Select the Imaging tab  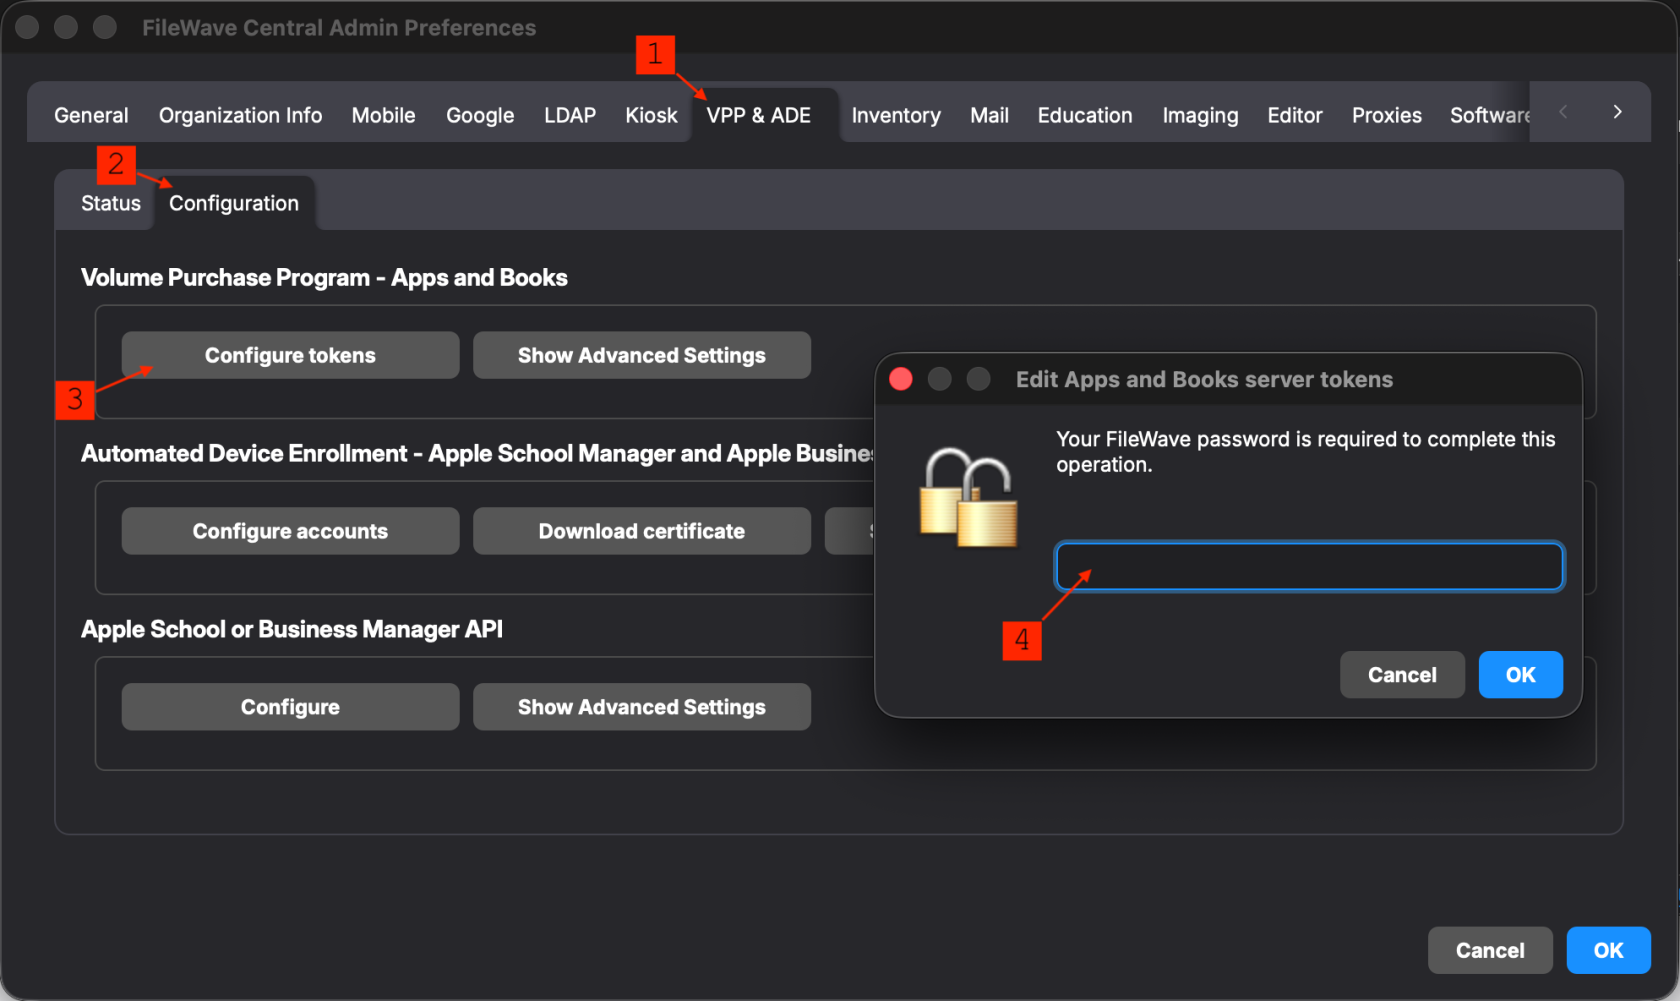pos(1200,115)
